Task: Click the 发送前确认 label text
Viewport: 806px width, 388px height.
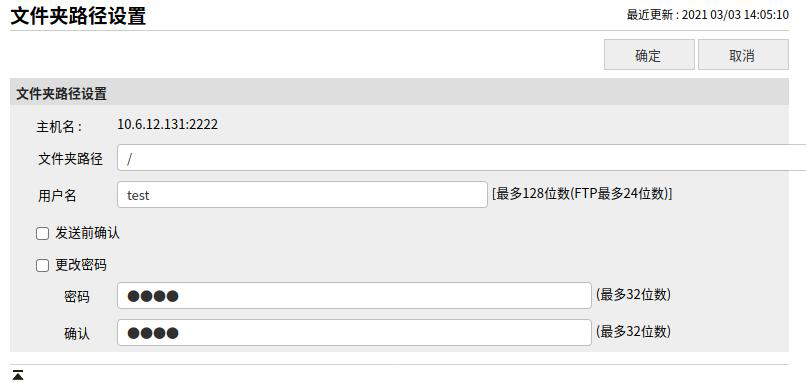Action: pyautogui.click(x=87, y=233)
